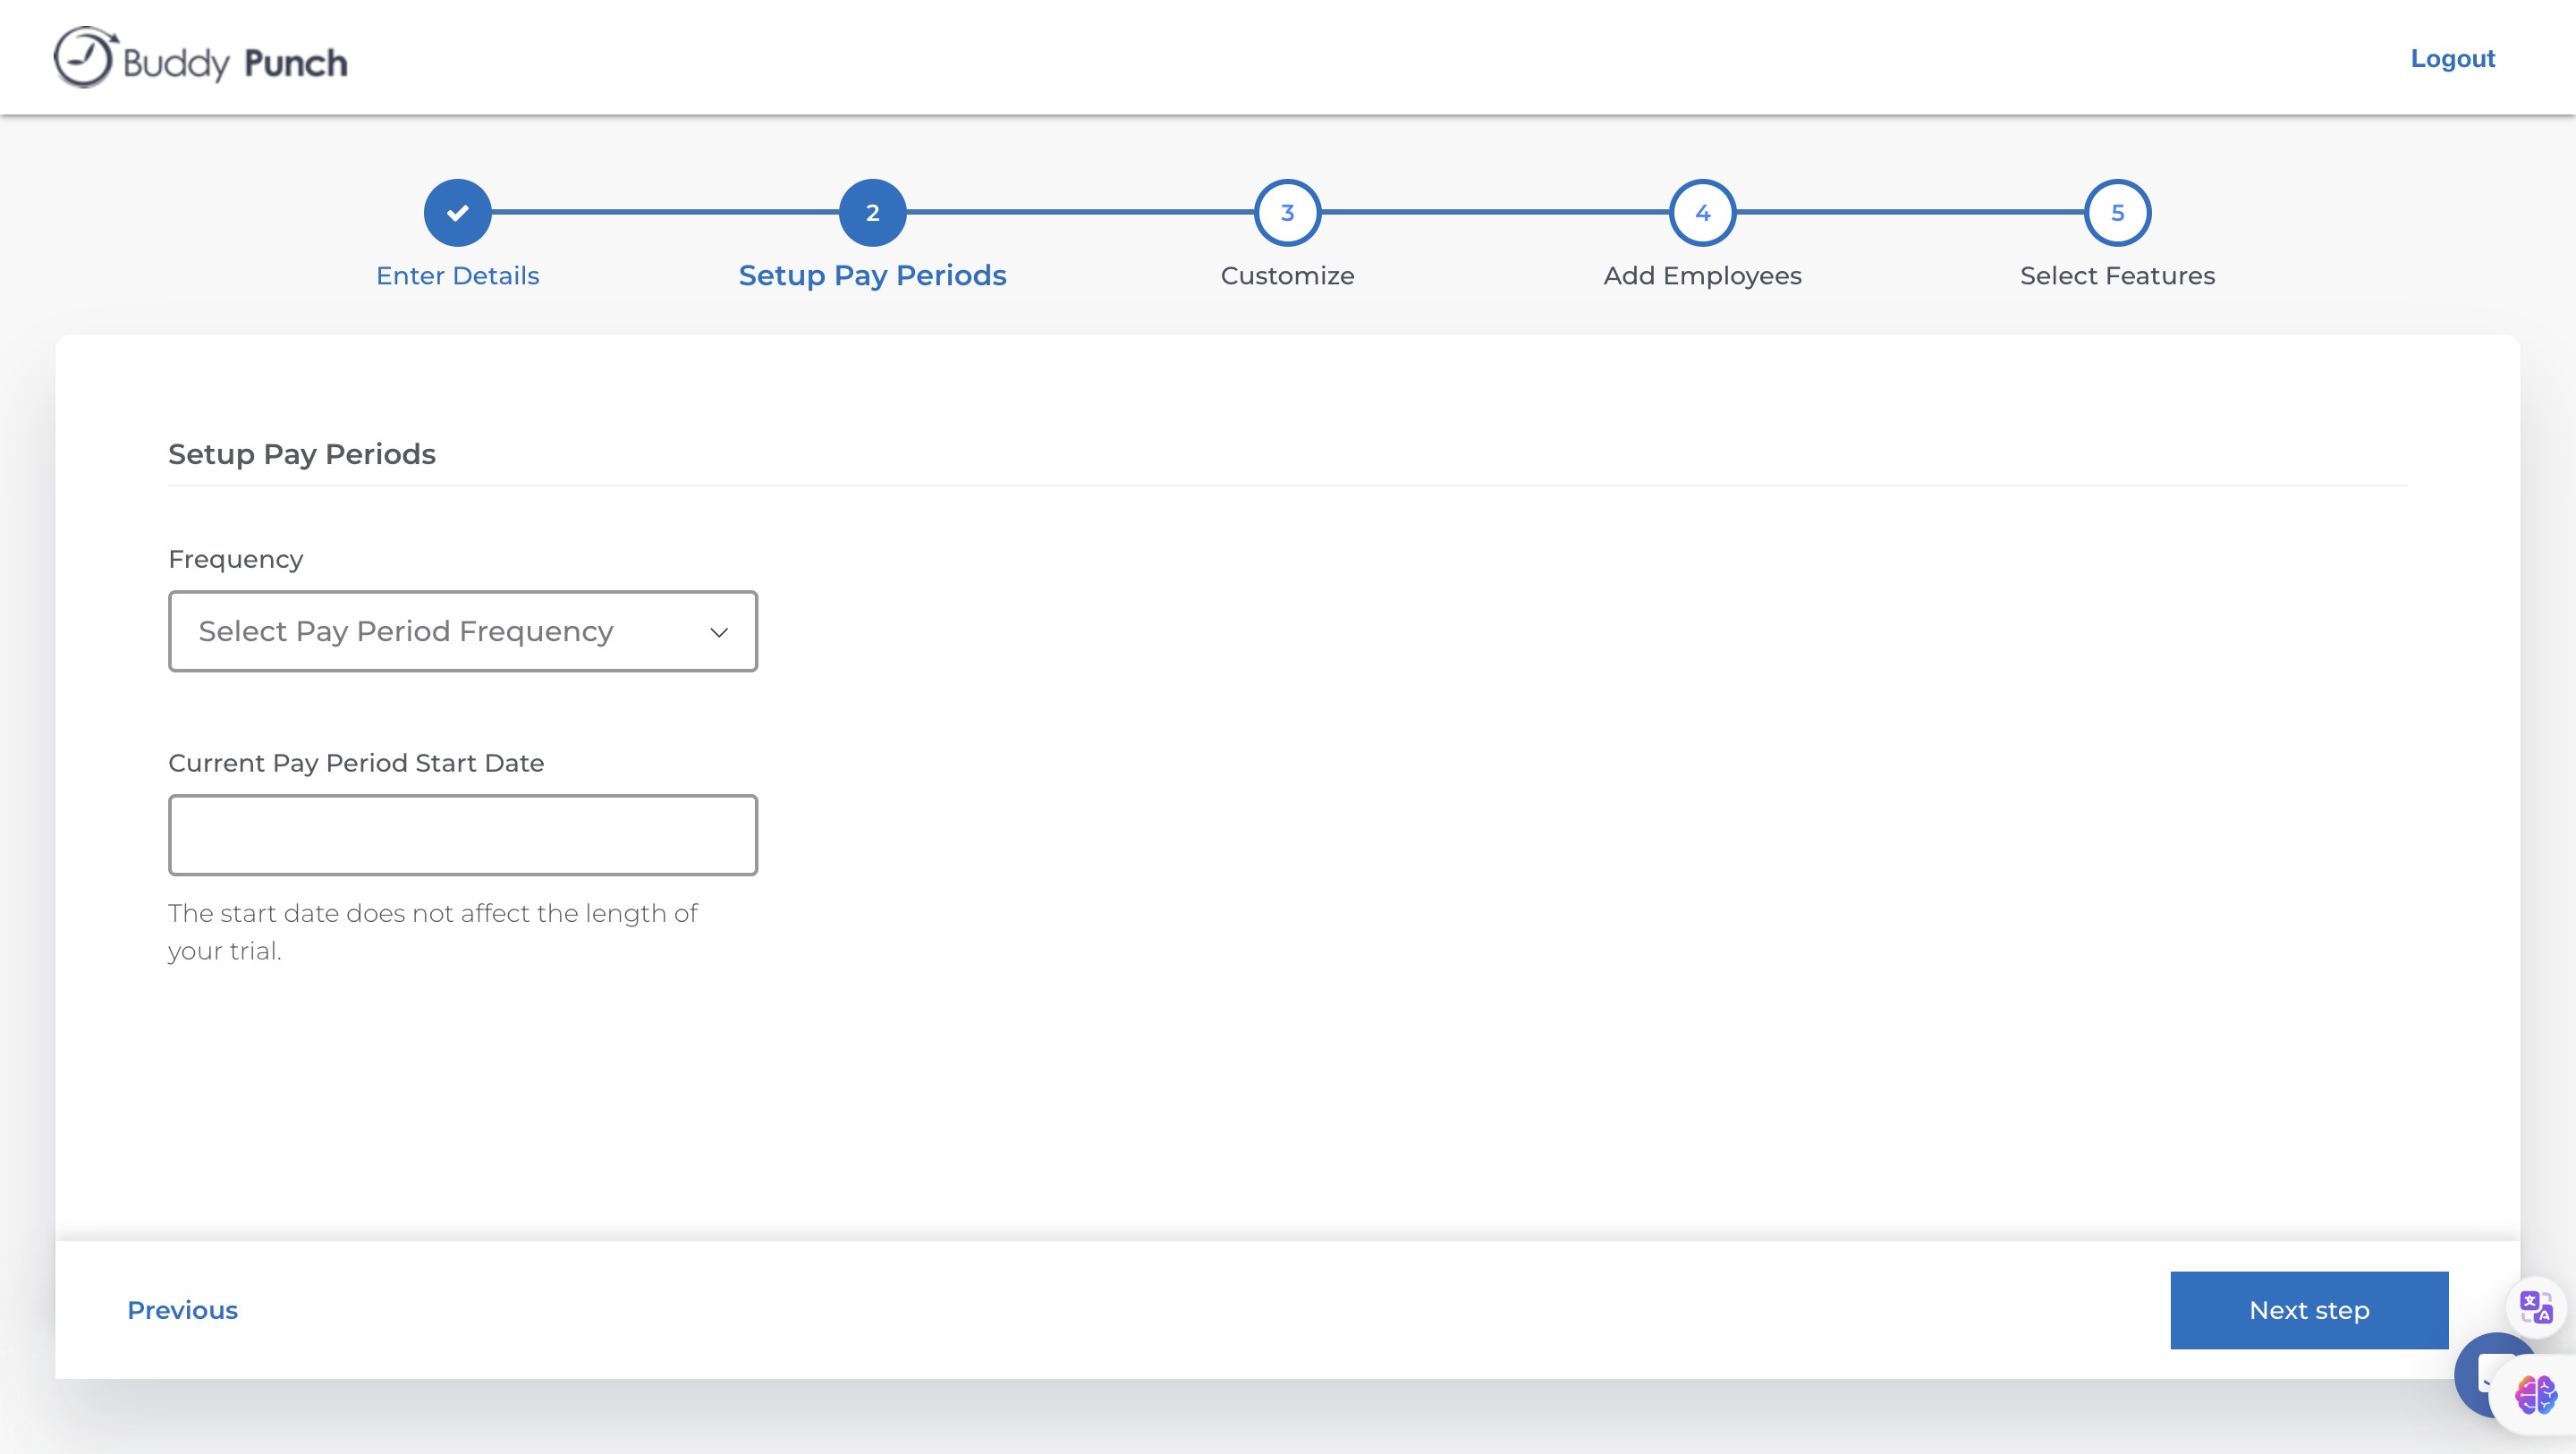Click the Logout link

click(2452, 59)
